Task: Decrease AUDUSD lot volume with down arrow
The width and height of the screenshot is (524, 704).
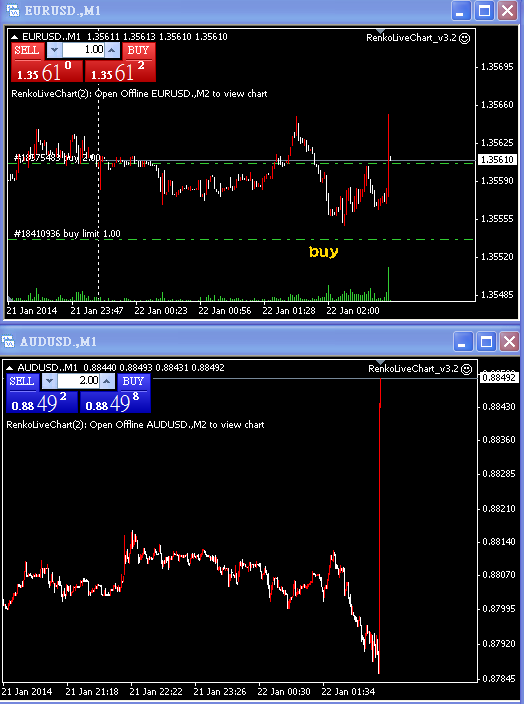Action: click(49, 381)
